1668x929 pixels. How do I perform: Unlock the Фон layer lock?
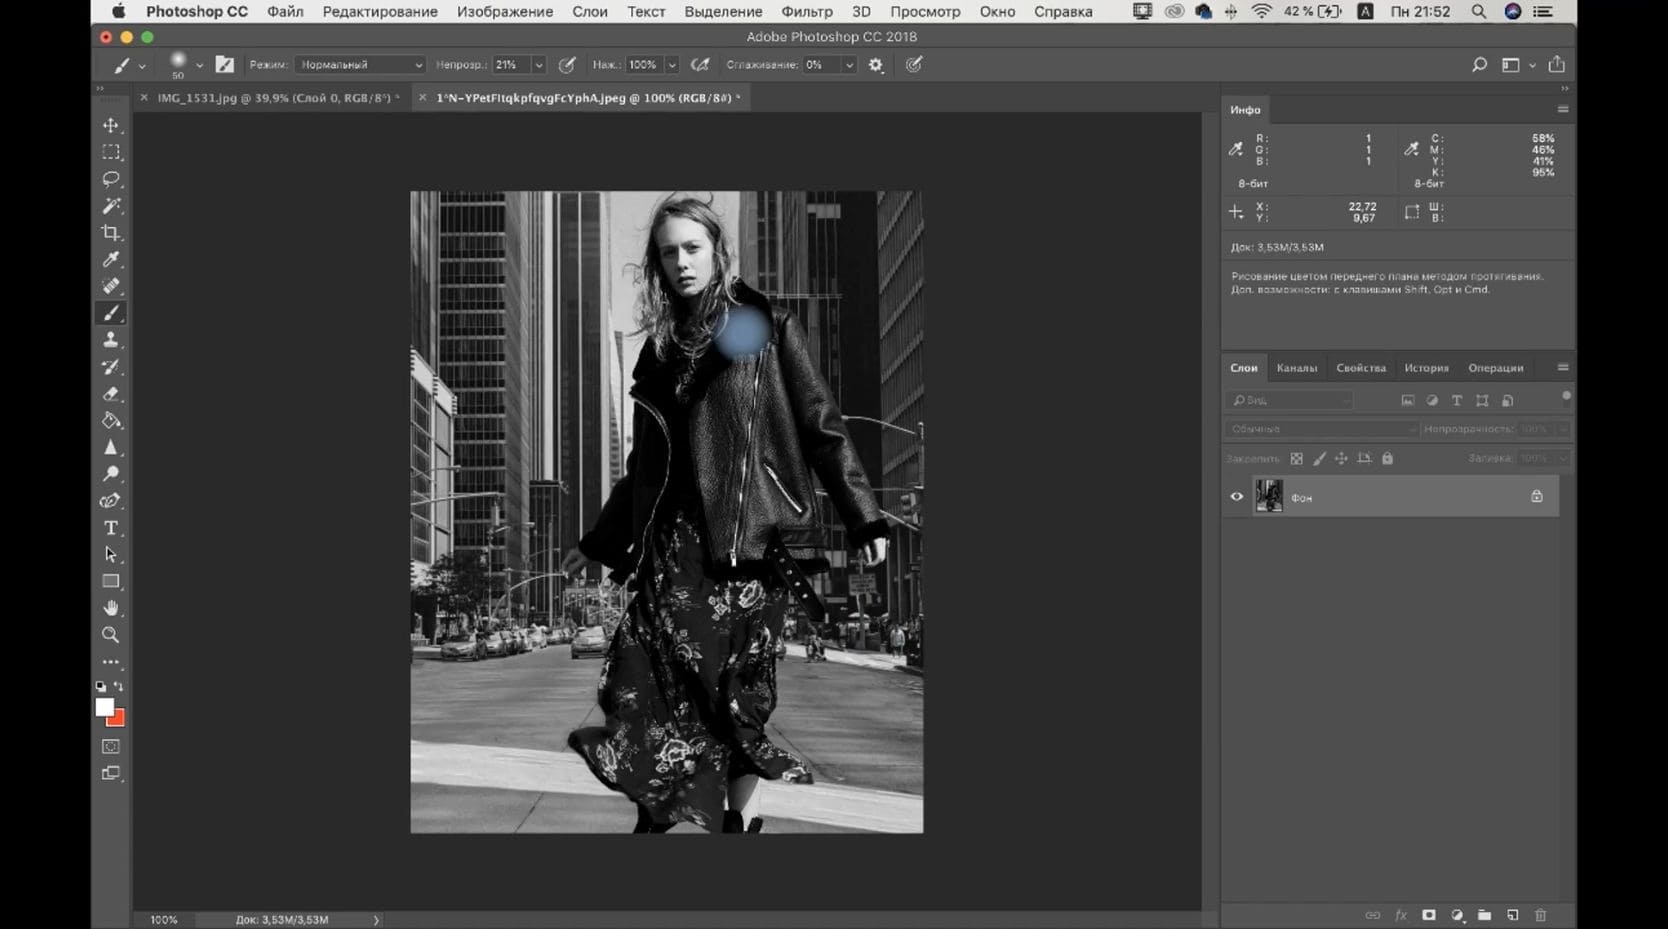[1537, 497]
